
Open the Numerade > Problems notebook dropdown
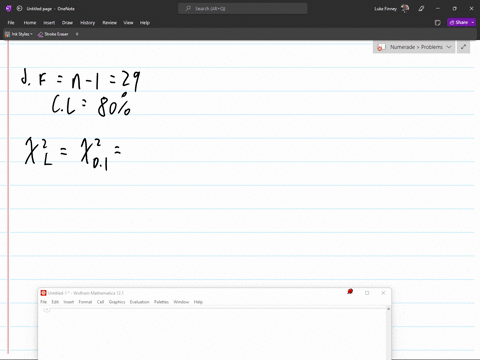click(414, 47)
